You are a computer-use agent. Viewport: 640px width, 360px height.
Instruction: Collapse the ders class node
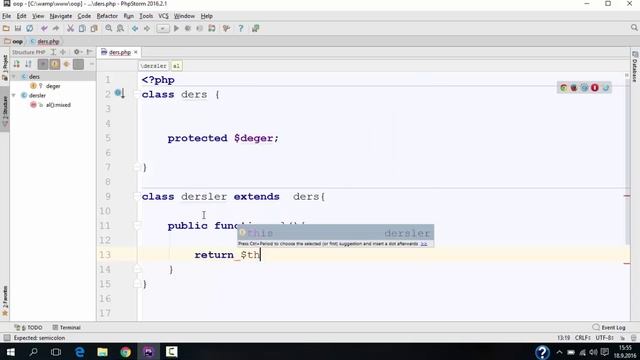tap(14, 76)
